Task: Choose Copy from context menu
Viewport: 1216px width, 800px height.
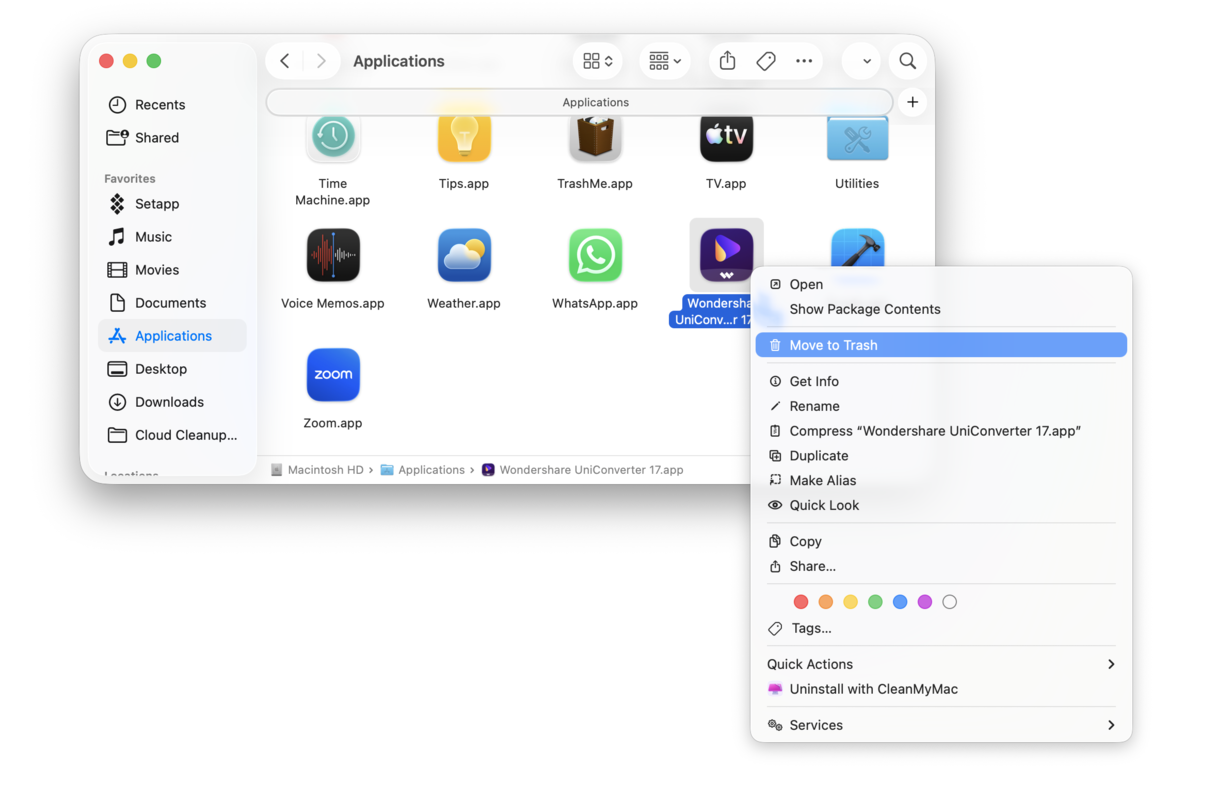Action: pyautogui.click(x=941, y=541)
